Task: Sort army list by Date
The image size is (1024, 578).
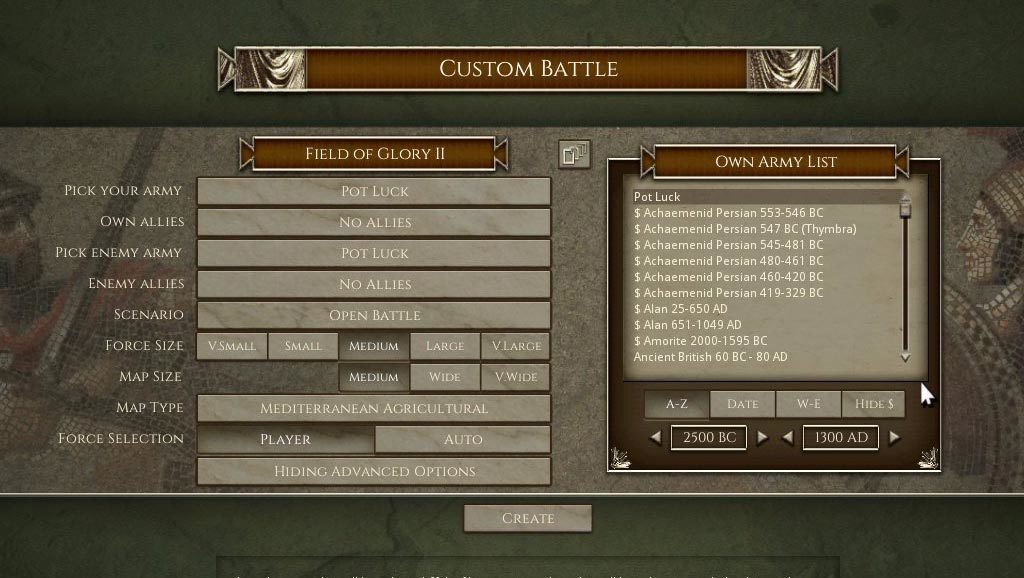Action: [x=743, y=404]
